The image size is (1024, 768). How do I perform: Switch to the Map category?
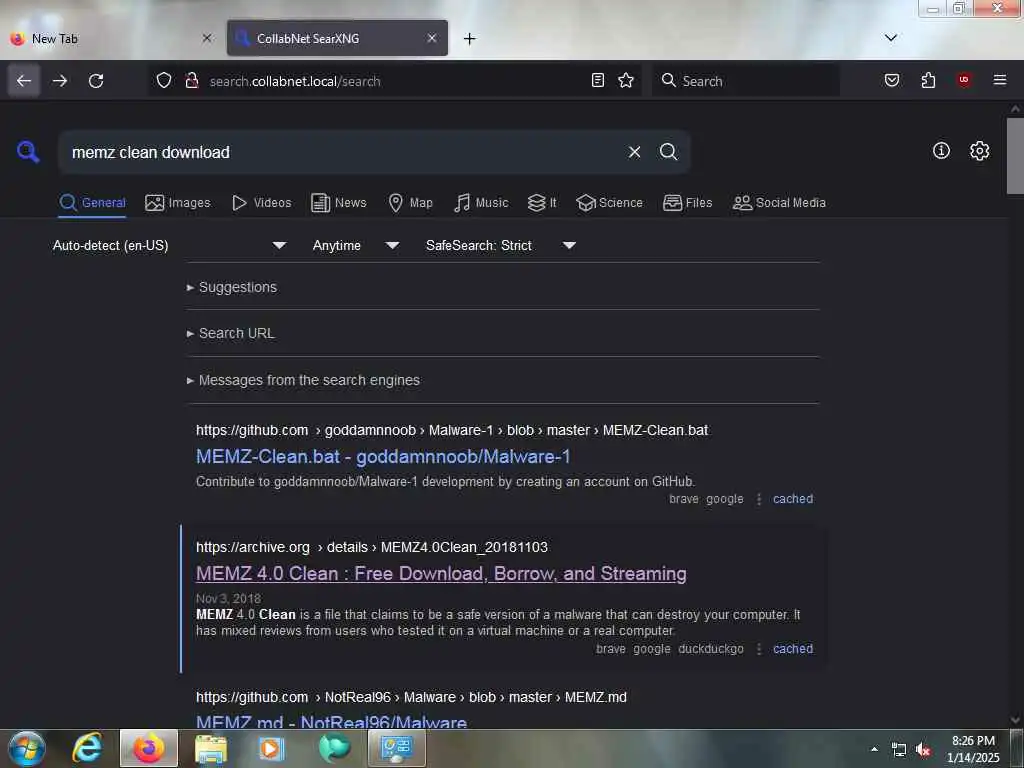point(410,203)
